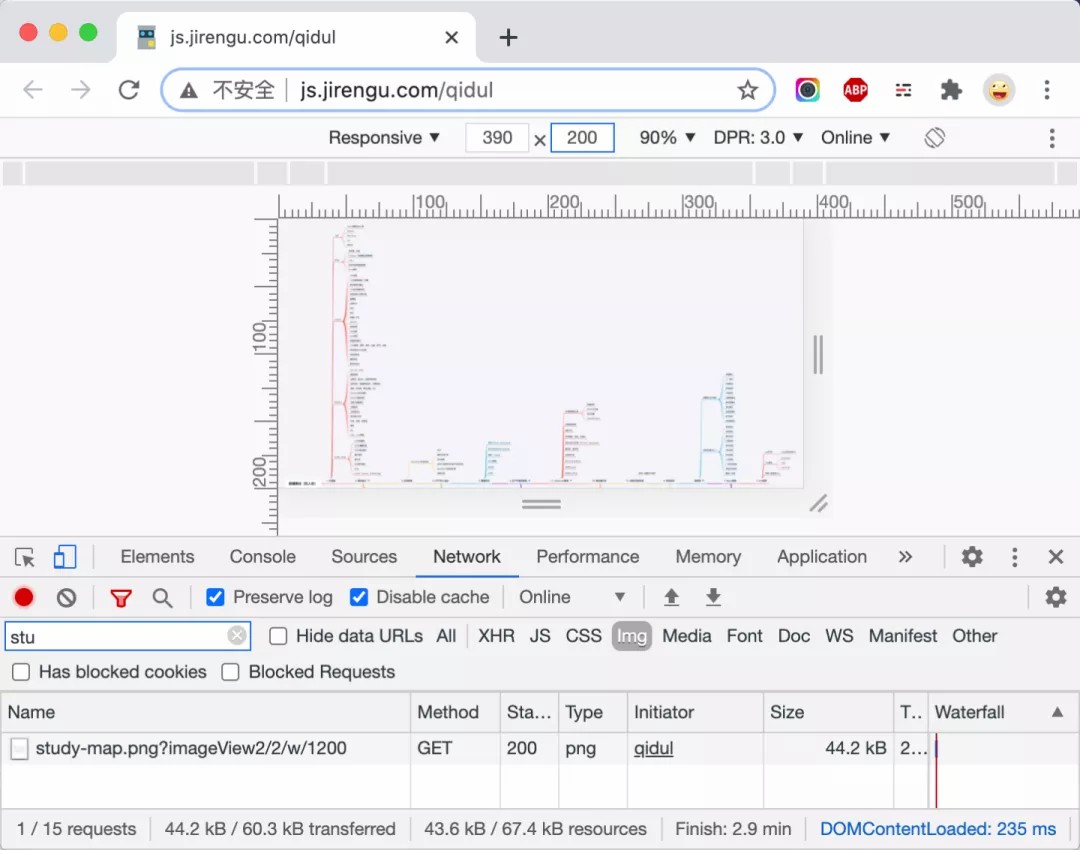Uncheck the Preserve log checkbox
The image size is (1080, 850).
[x=215, y=597]
